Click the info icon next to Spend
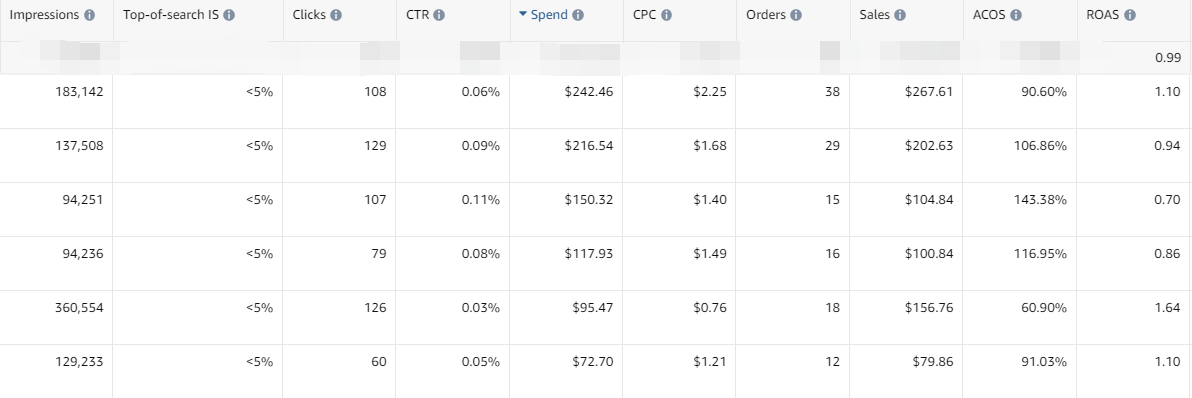Screen dimensions: 1192x398 point(579,15)
